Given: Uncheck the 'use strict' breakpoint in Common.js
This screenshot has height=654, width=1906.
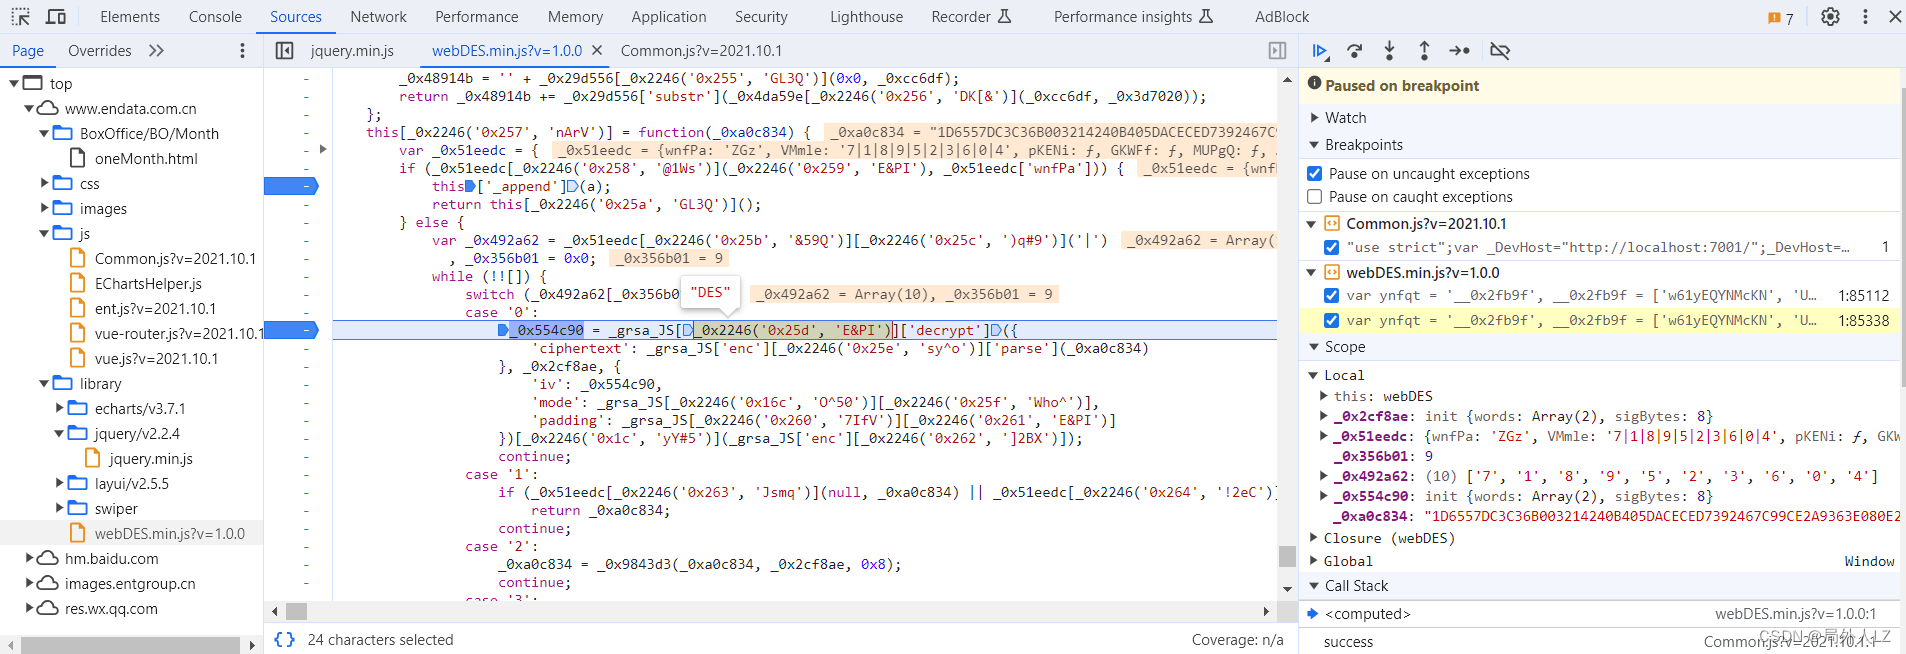Looking at the screenshot, I should point(1331,247).
